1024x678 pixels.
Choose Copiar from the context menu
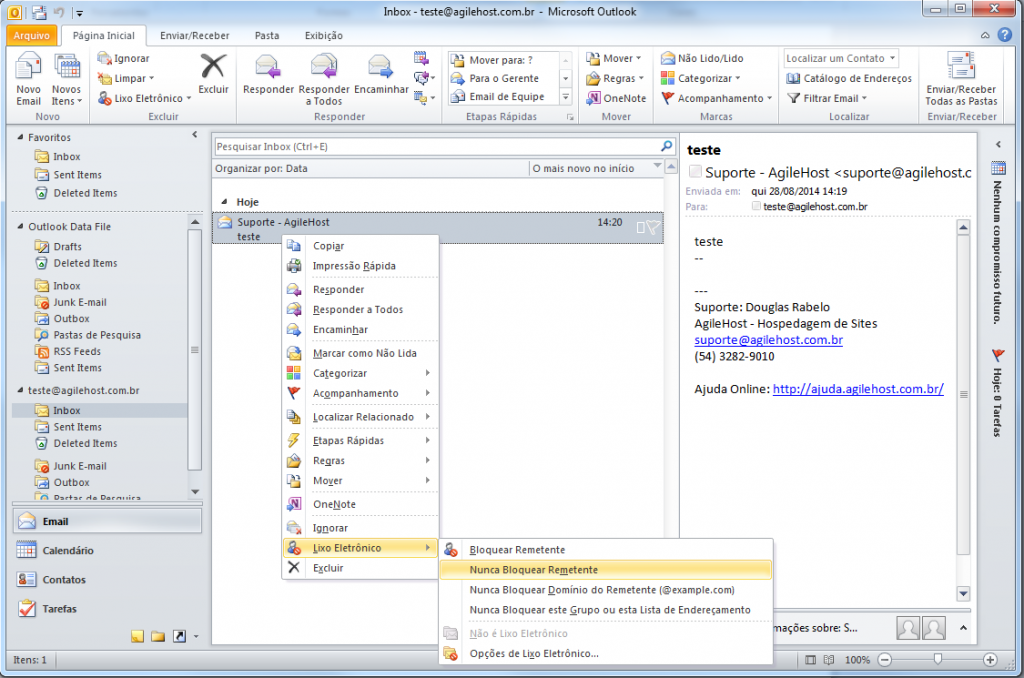pos(360,246)
